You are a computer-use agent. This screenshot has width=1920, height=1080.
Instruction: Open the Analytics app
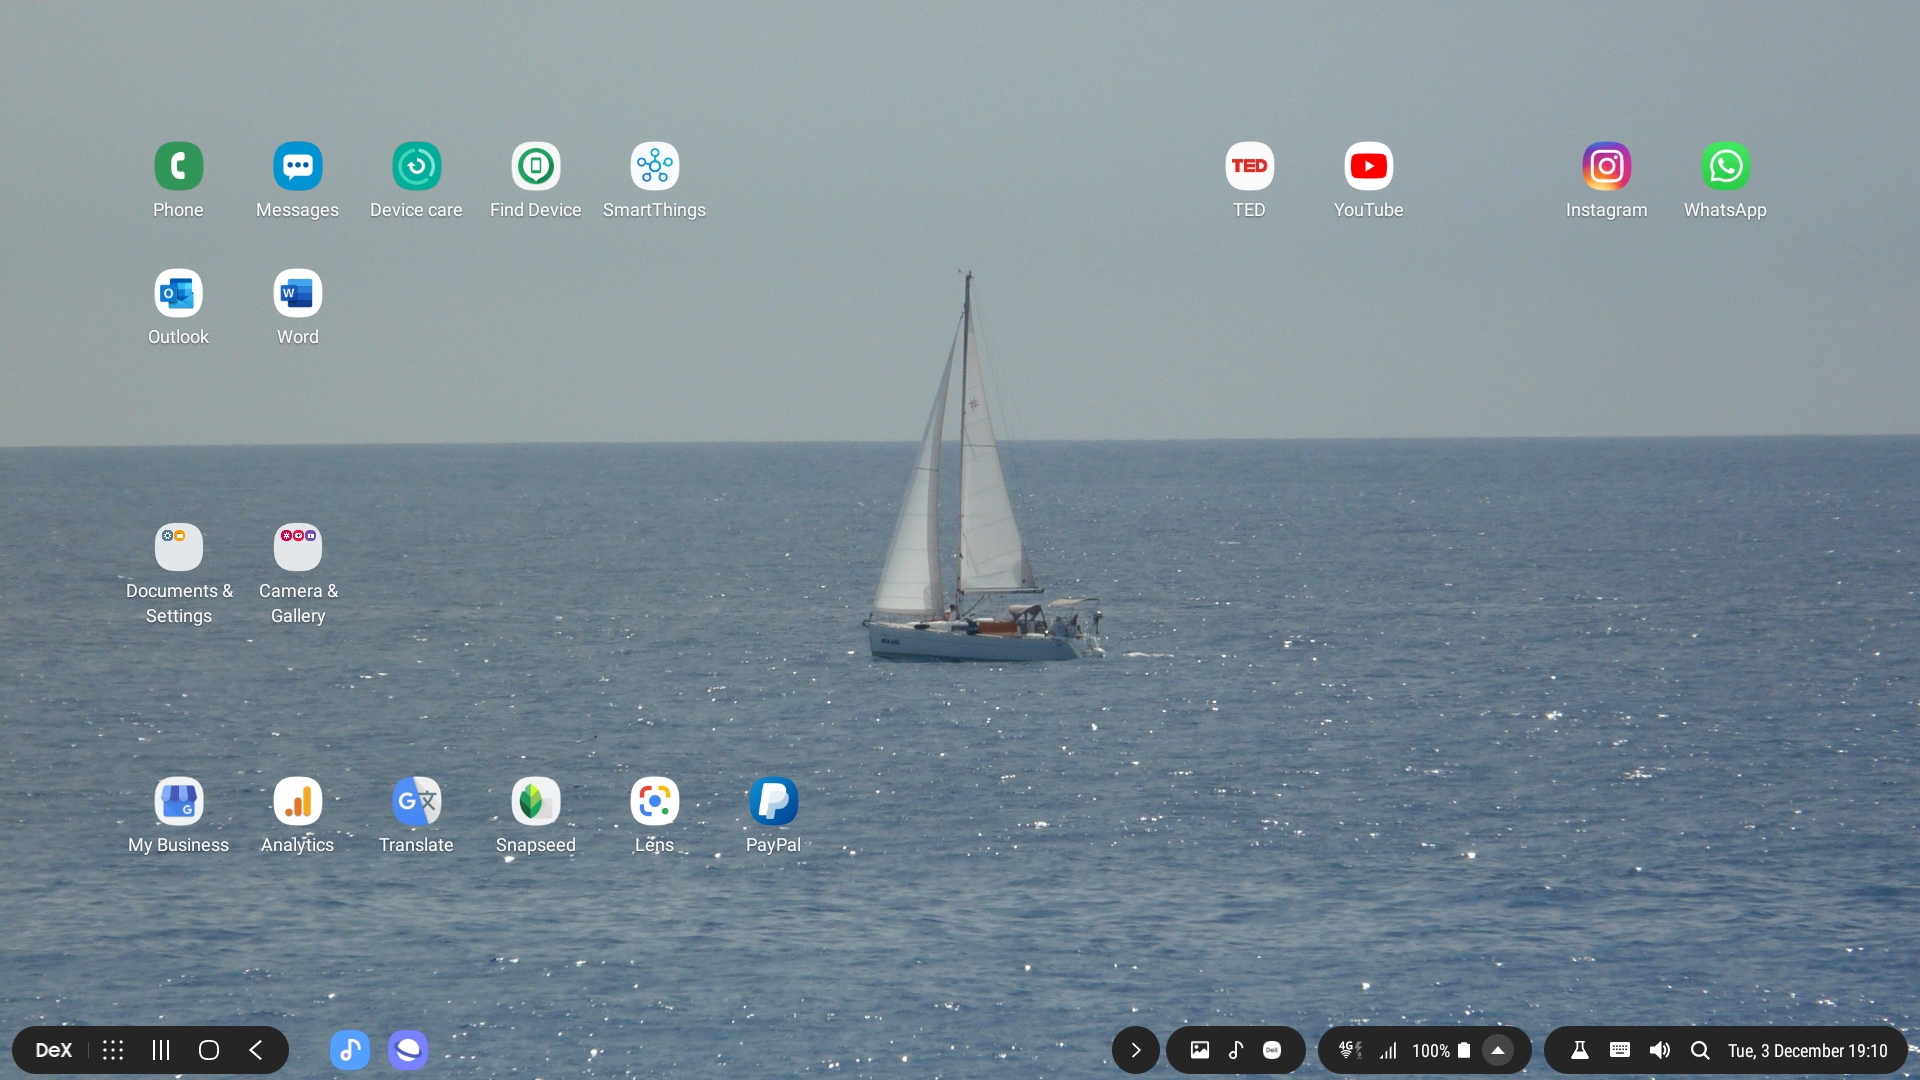coord(297,802)
